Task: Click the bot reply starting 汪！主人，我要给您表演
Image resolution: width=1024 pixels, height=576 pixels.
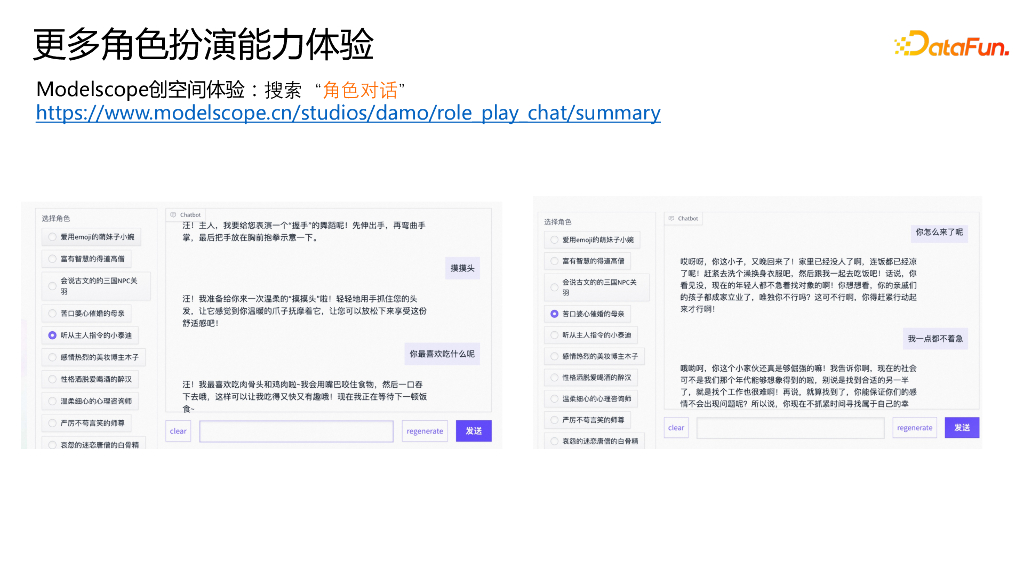Action: coord(304,231)
